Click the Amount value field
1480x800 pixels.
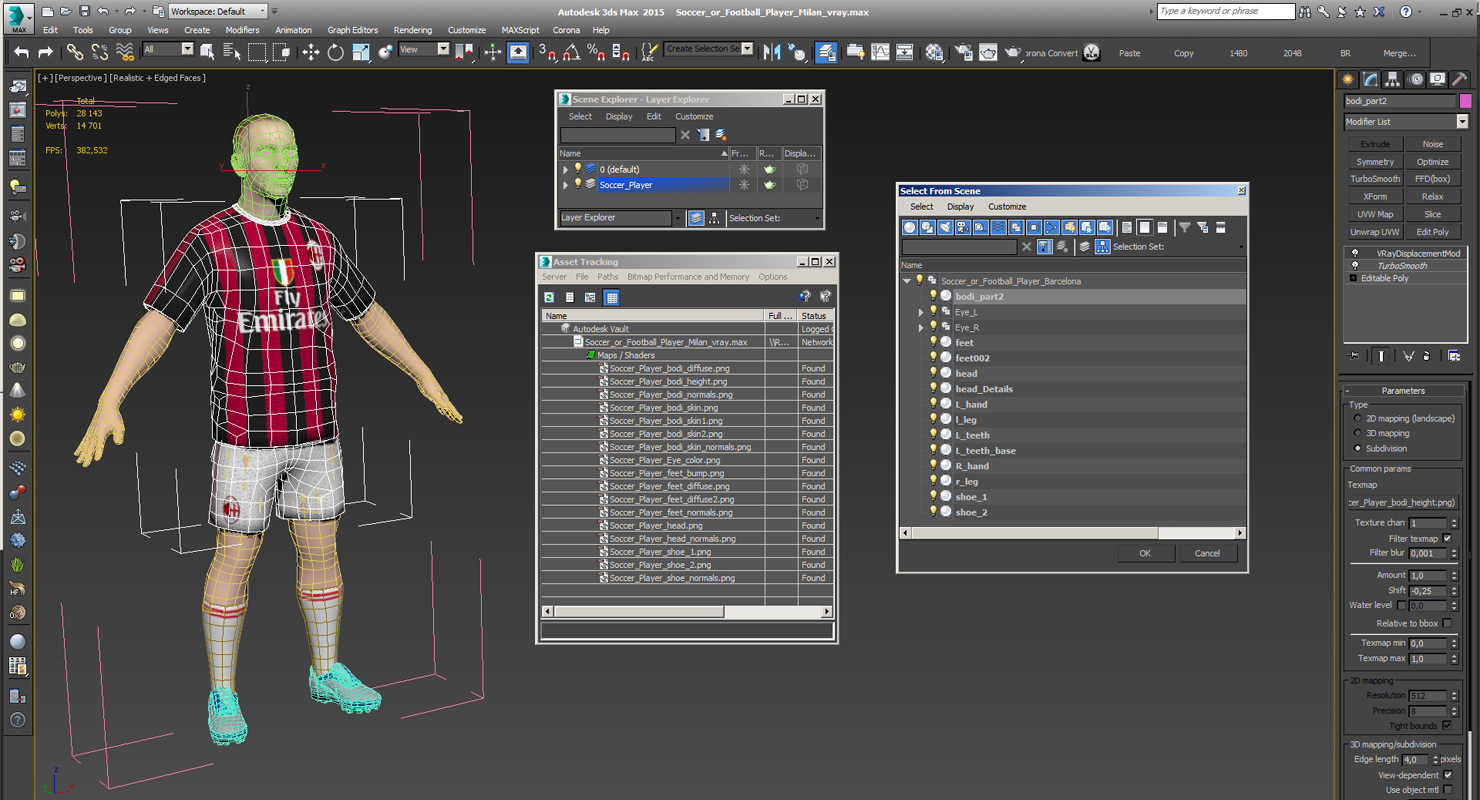[x=1428, y=575]
